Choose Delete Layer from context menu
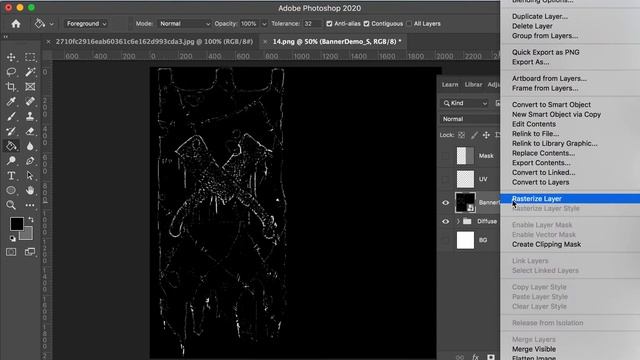The height and width of the screenshot is (360, 640). point(532,26)
